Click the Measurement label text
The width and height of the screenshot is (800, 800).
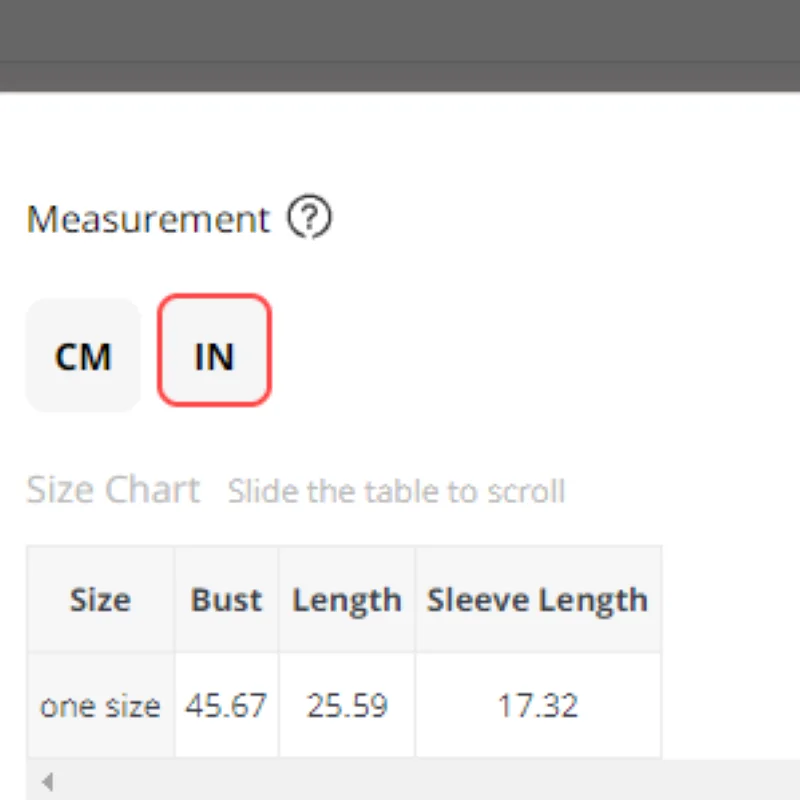click(x=148, y=219)
